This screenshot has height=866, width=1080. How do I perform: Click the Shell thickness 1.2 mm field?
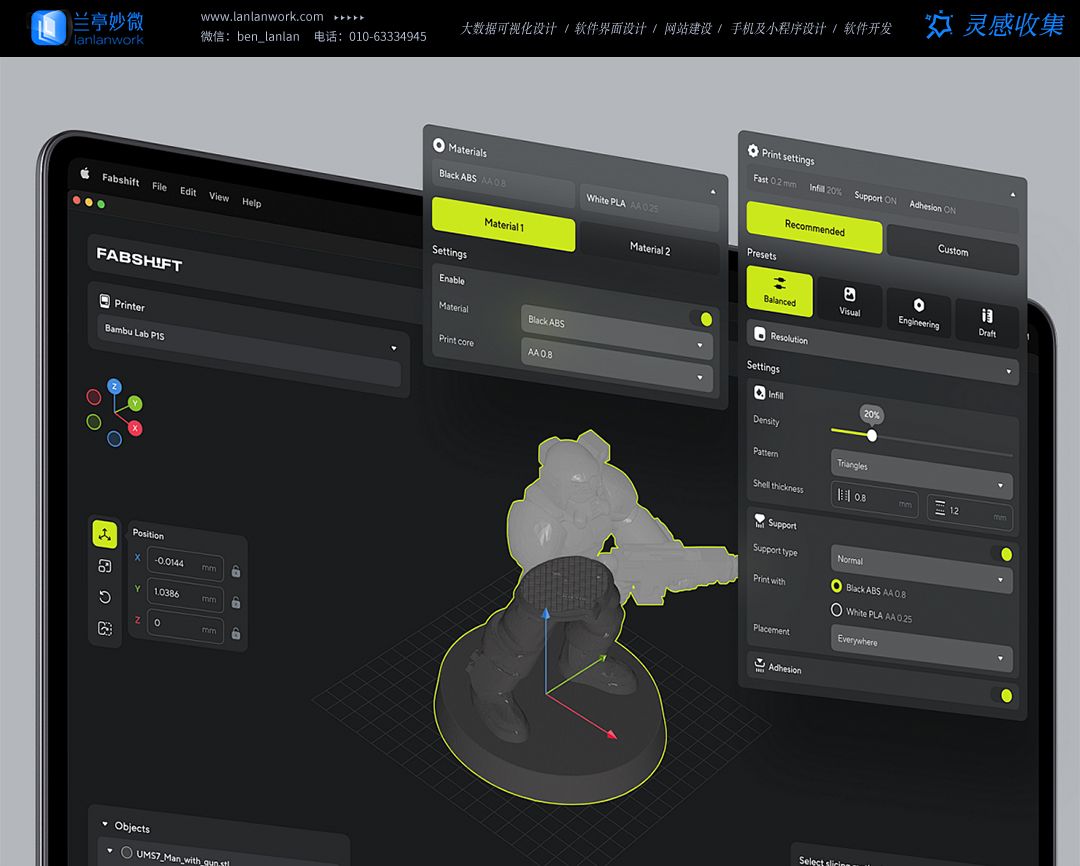click(970, 513)
